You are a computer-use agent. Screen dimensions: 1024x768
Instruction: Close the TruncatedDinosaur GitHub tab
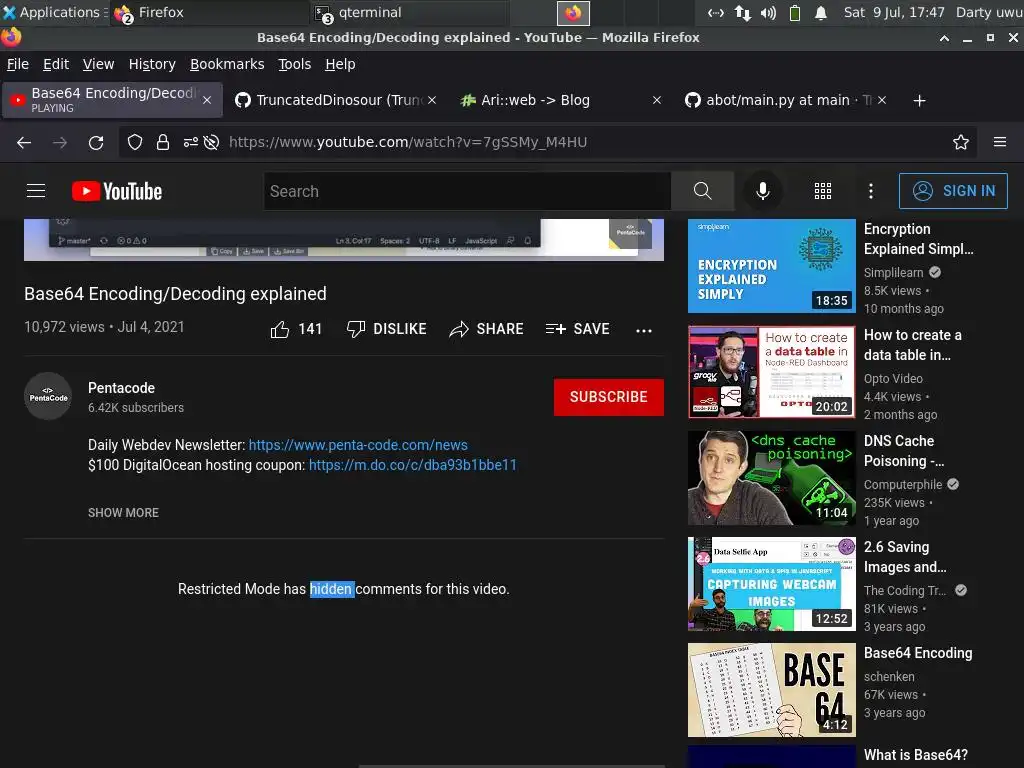pyautogui.click(x=432, y=100)
